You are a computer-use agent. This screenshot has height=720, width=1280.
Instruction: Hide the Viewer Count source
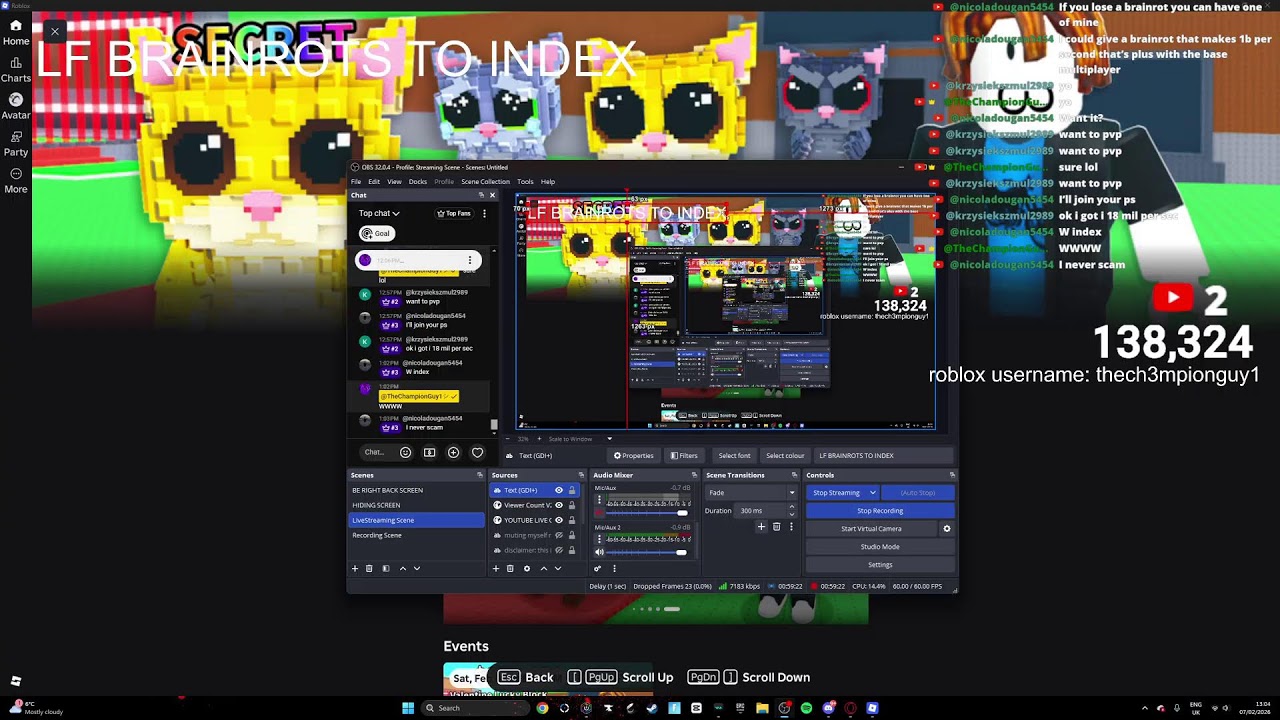(x=559, y=505)
